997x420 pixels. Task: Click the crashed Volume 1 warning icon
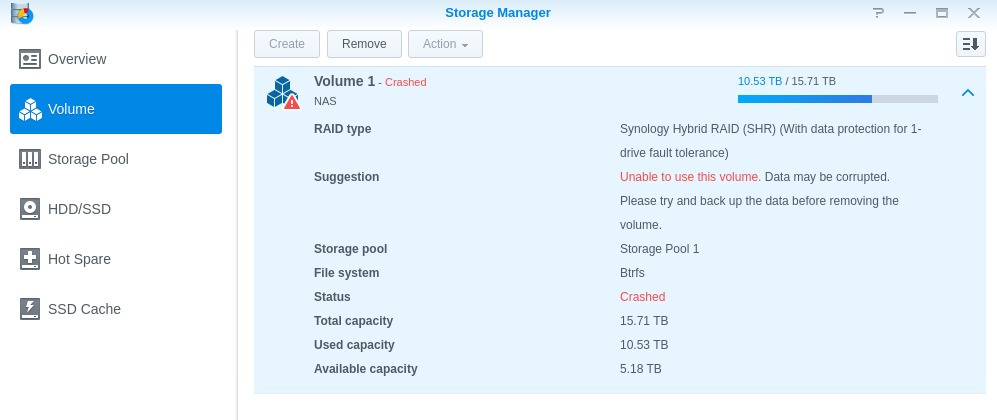(x=283, y=92)
